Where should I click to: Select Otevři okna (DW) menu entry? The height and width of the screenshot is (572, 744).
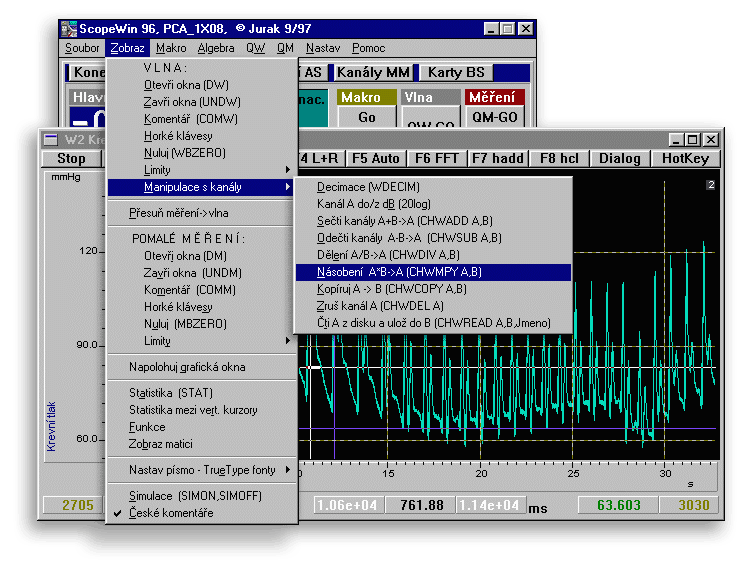click(202, 85)
